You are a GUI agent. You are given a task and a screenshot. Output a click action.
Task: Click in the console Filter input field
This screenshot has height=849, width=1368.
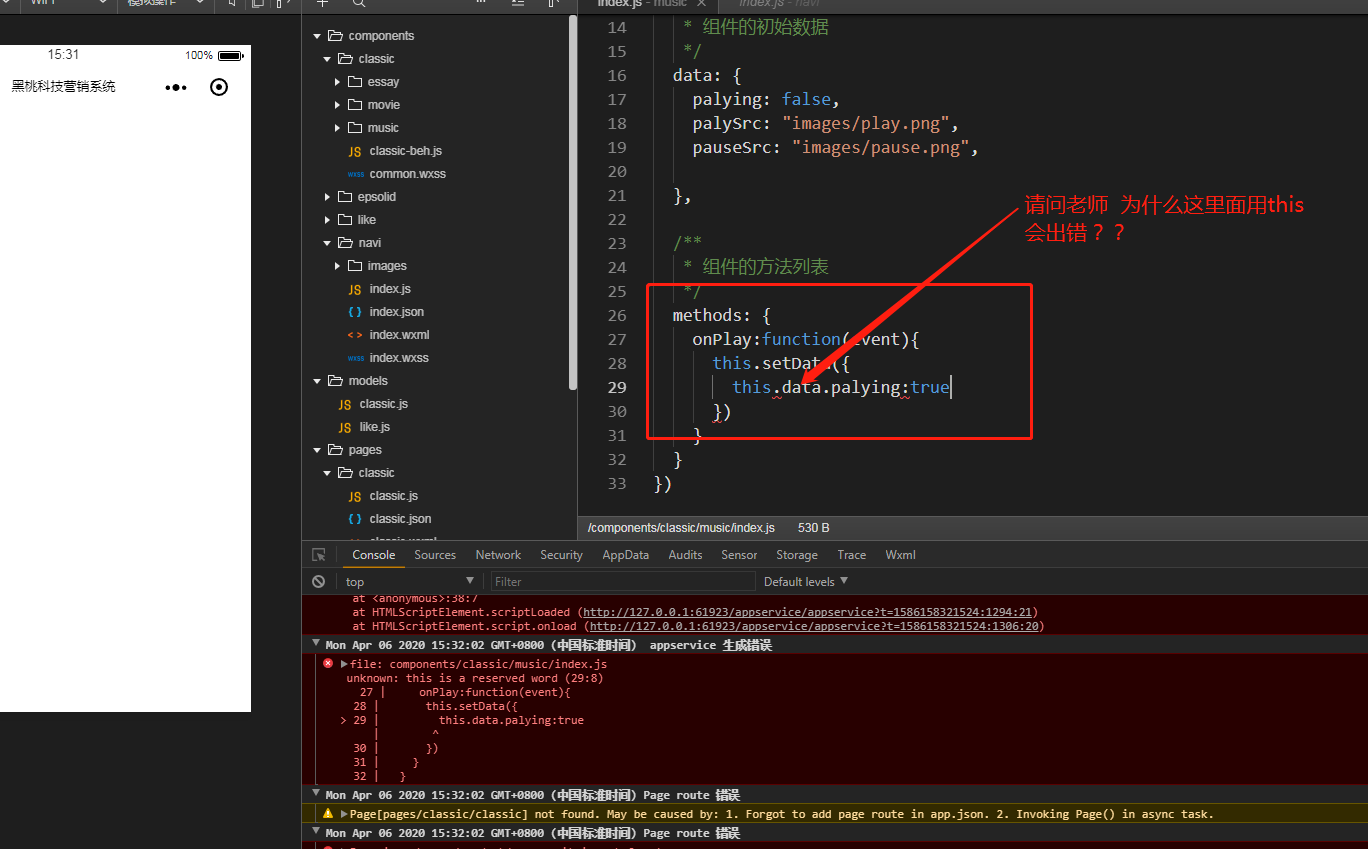click(x=622, y=582)
